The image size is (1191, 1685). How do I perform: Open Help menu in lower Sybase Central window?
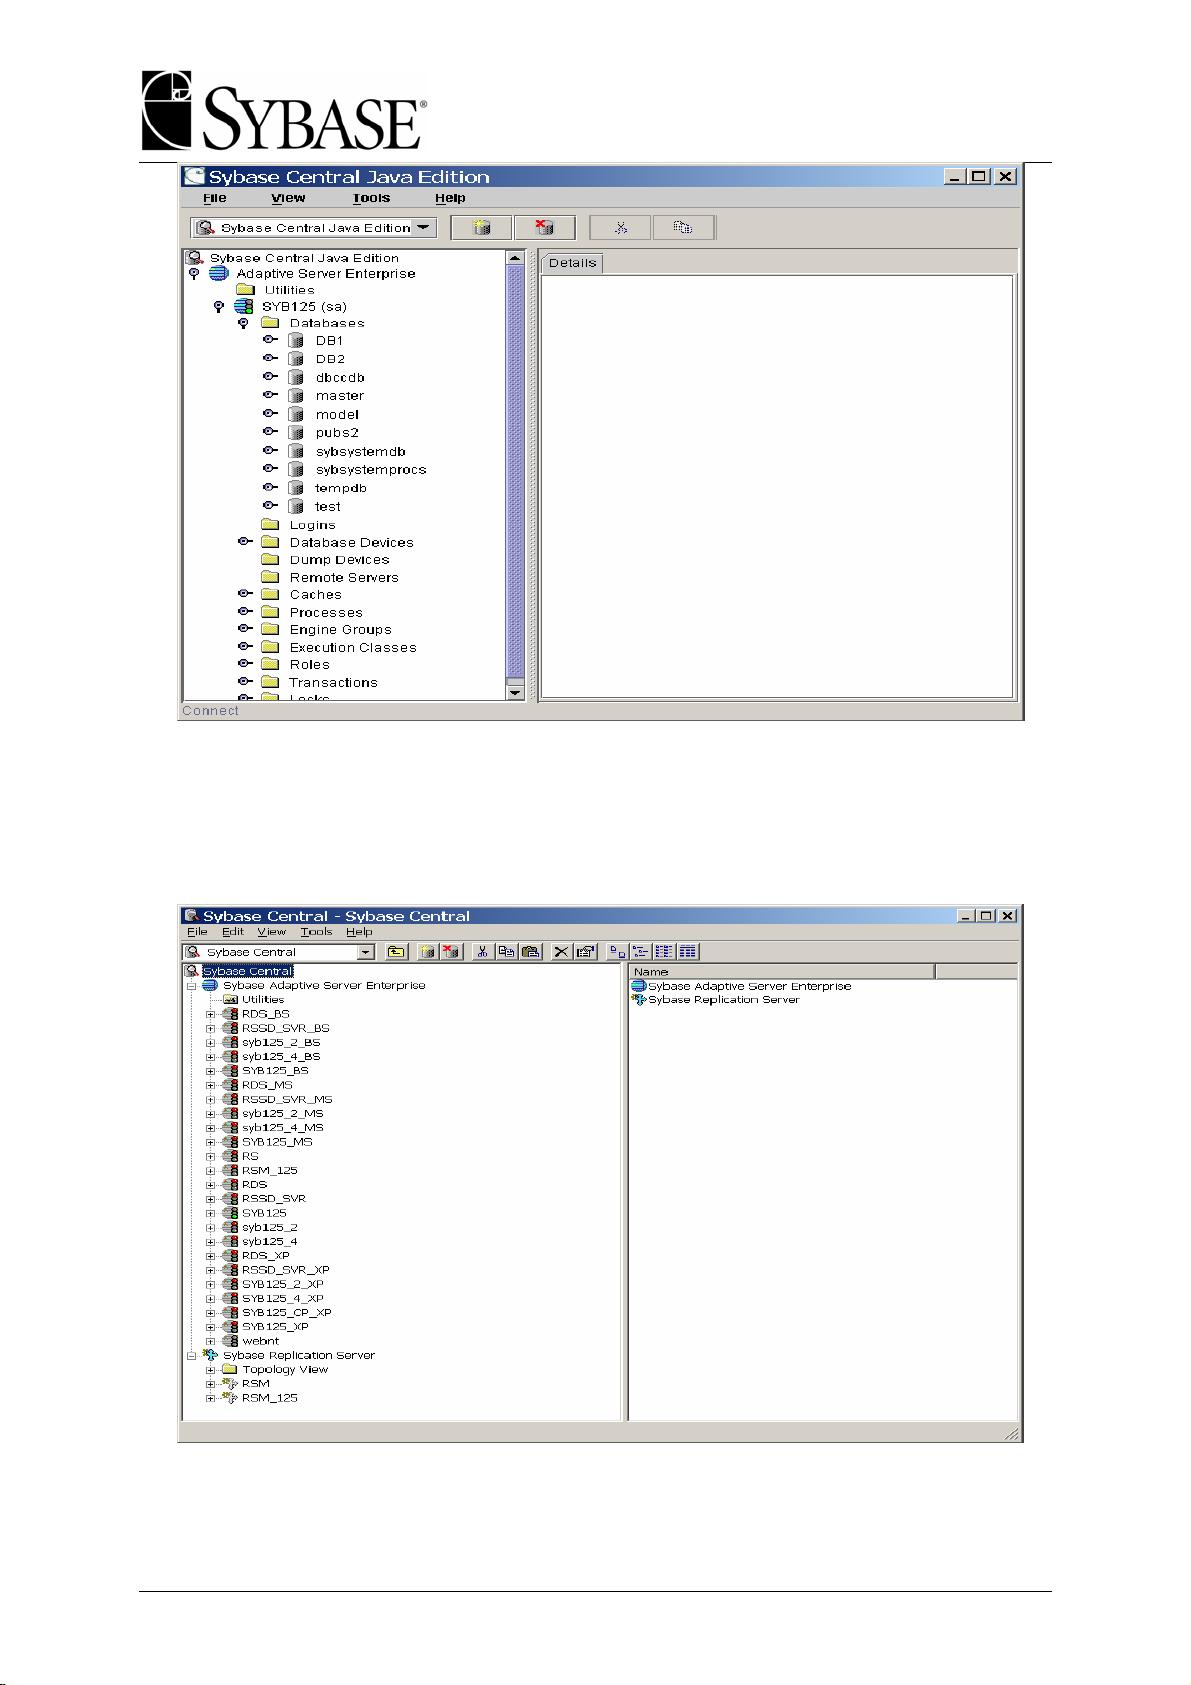359,931
